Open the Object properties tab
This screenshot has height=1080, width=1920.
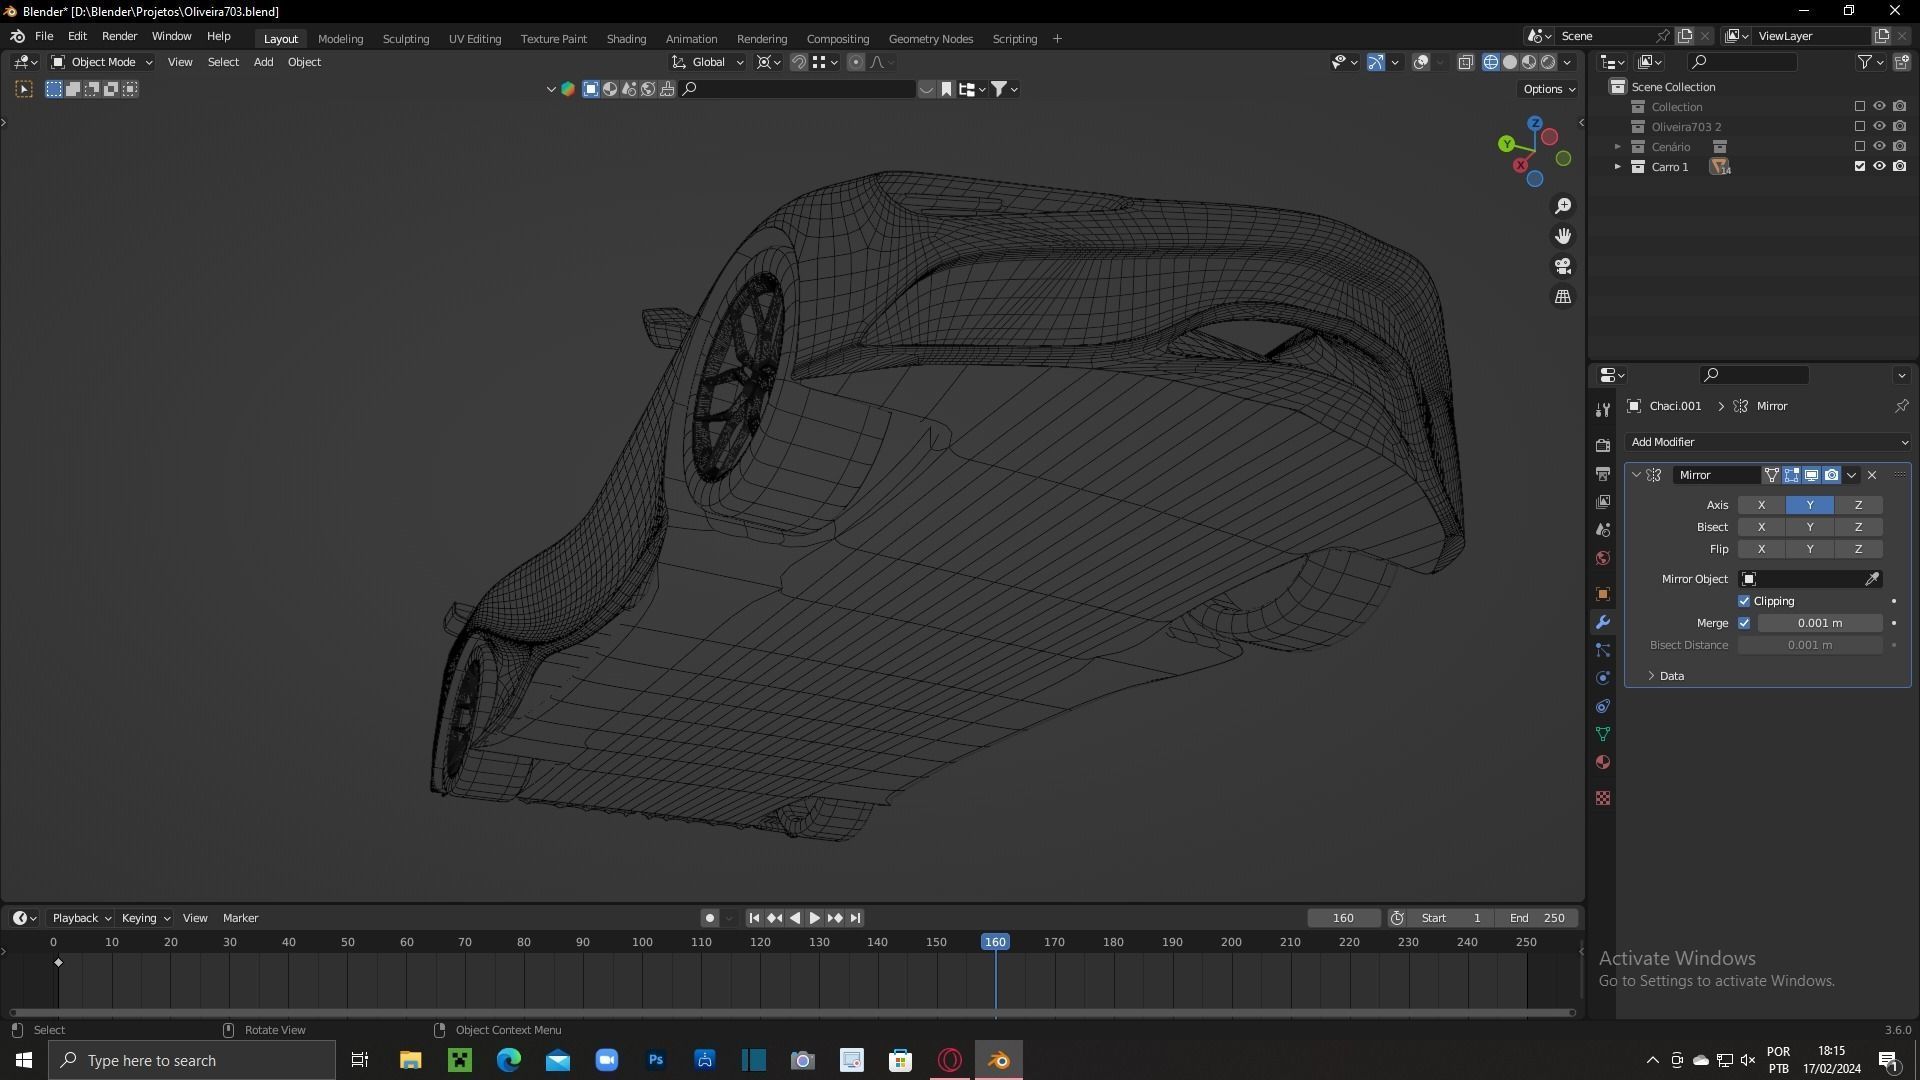point(1603,594)
